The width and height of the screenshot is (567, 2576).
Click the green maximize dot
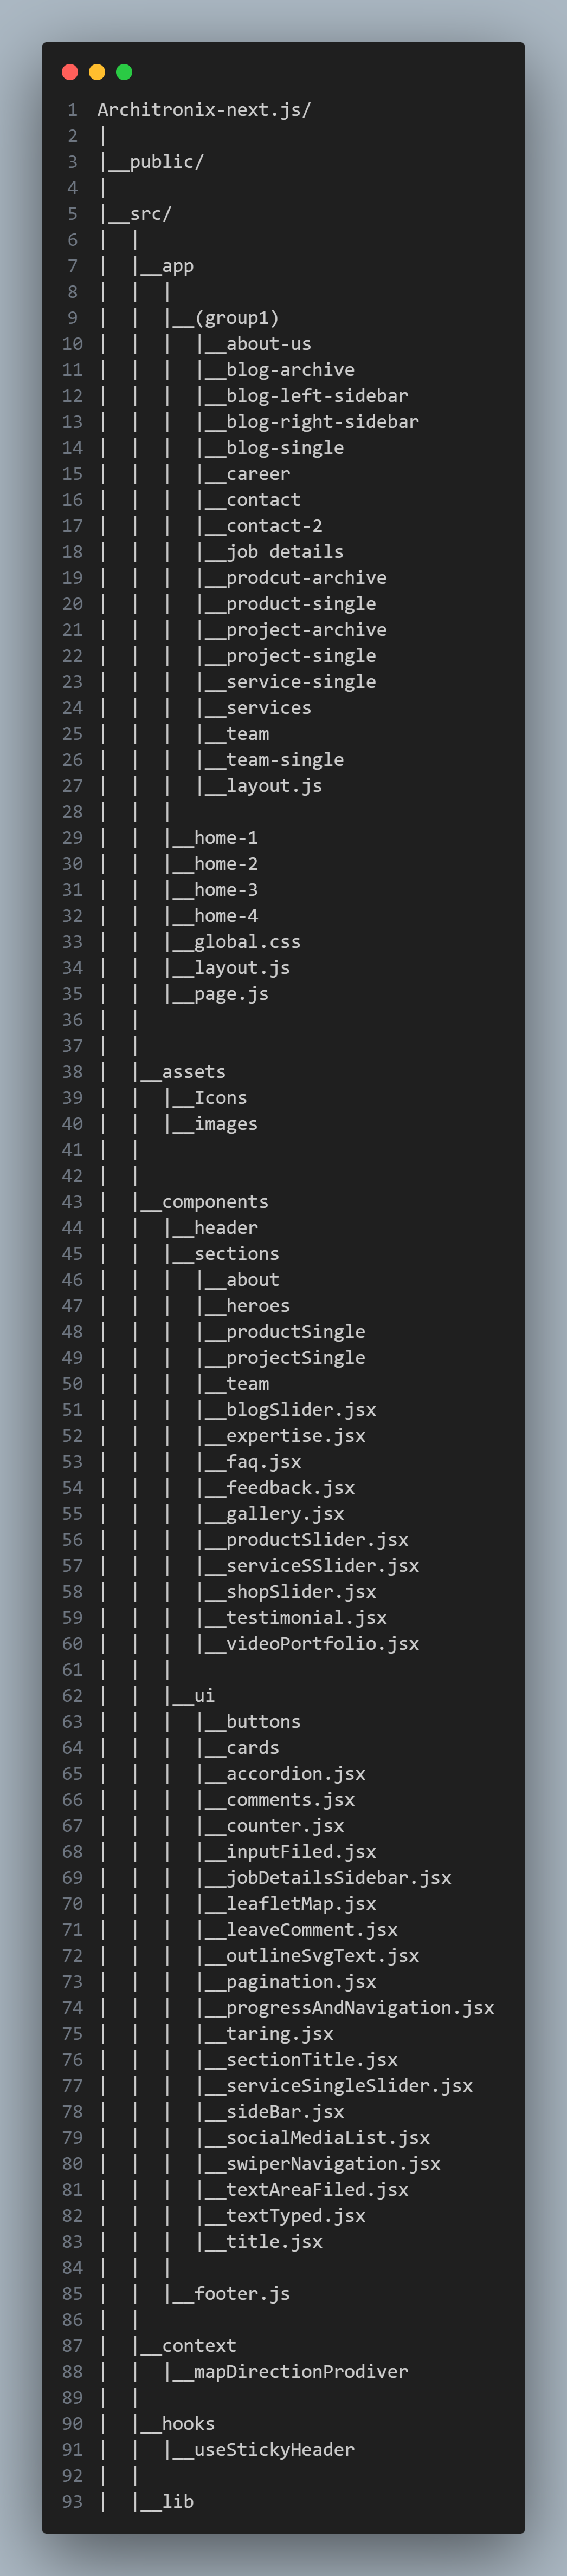(124, 72)
